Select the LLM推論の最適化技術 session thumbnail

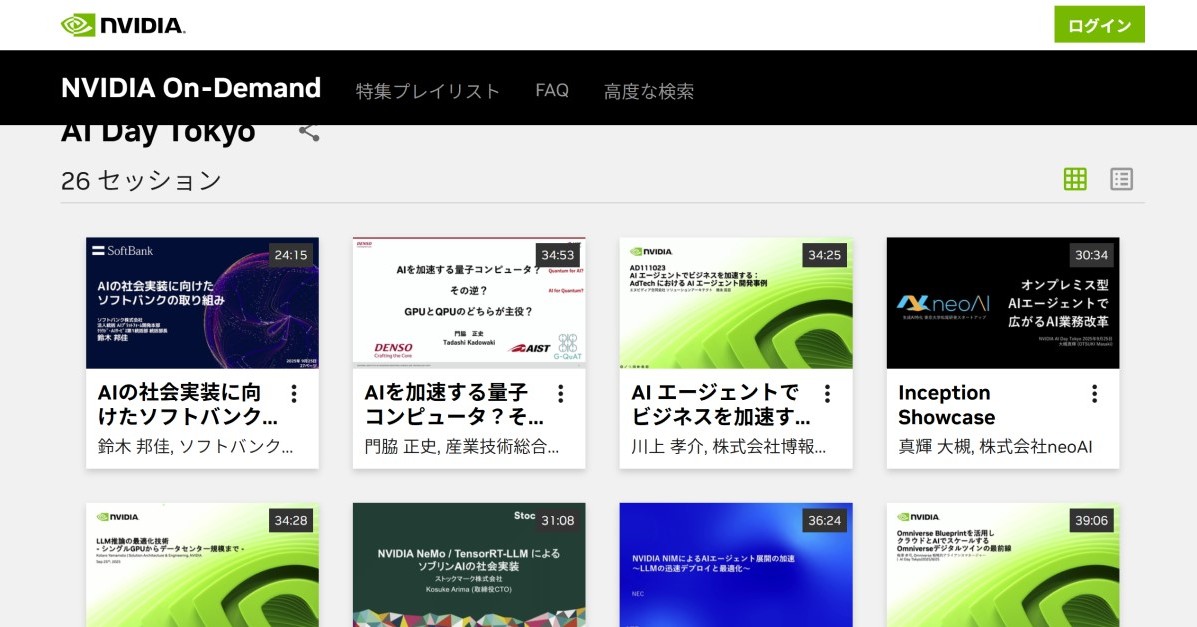(x=202, y=565)
